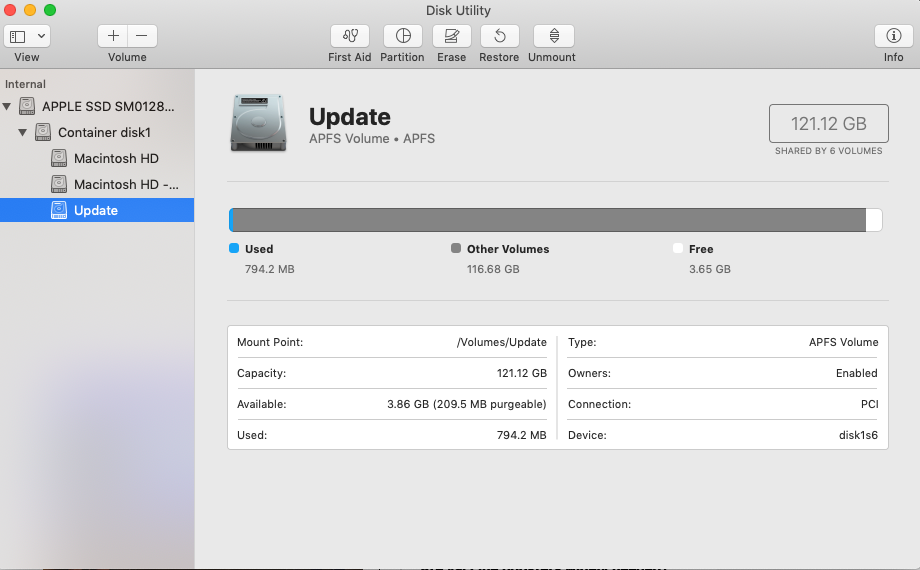Click the green zoom window button
Screen dimensions: 920x570
(x=50, y=10)
